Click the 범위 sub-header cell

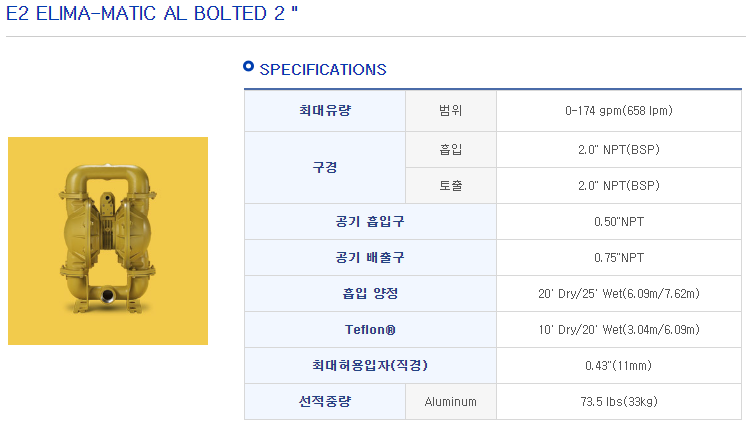[451, 110]
